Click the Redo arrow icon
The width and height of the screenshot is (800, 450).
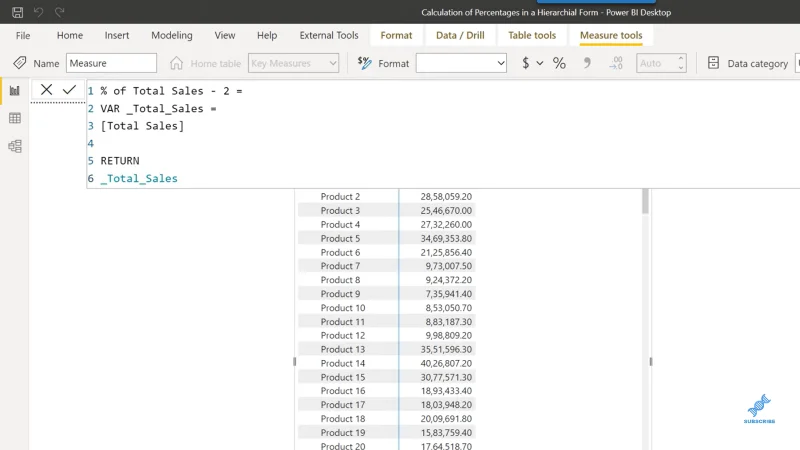pos(60,12)
